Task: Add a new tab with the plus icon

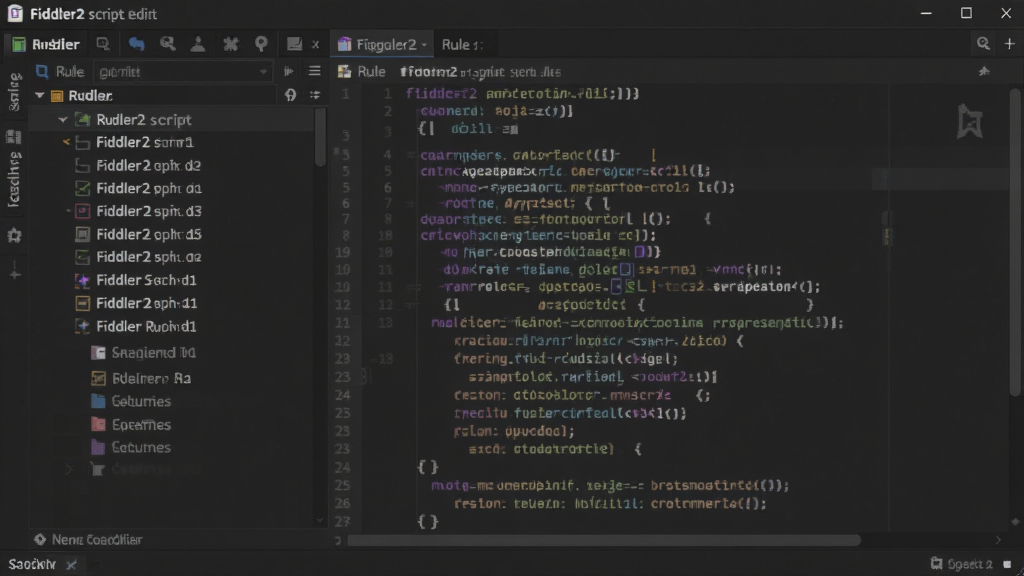Action: click(x=1010, y=44)
